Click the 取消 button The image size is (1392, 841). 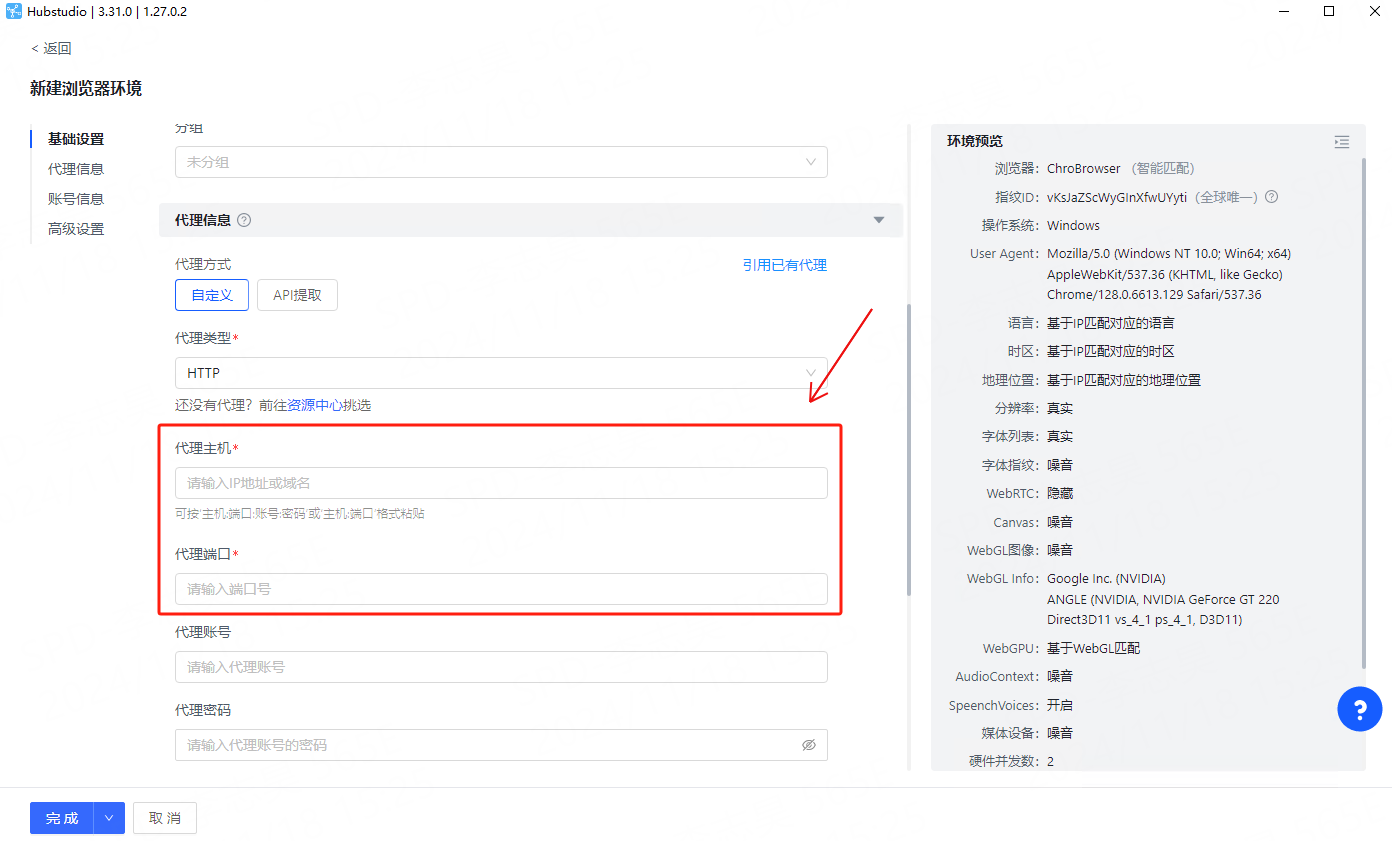(165, 818)
